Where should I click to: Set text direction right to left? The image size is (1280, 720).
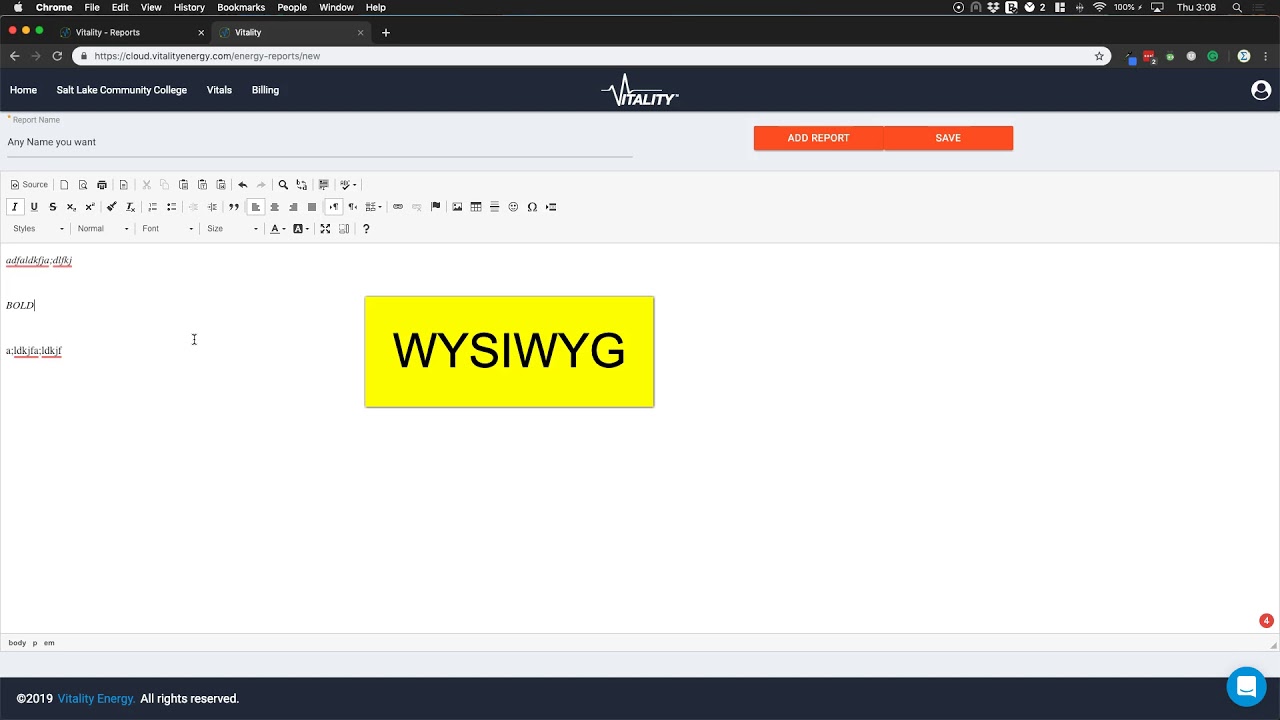tap(353, 207)
